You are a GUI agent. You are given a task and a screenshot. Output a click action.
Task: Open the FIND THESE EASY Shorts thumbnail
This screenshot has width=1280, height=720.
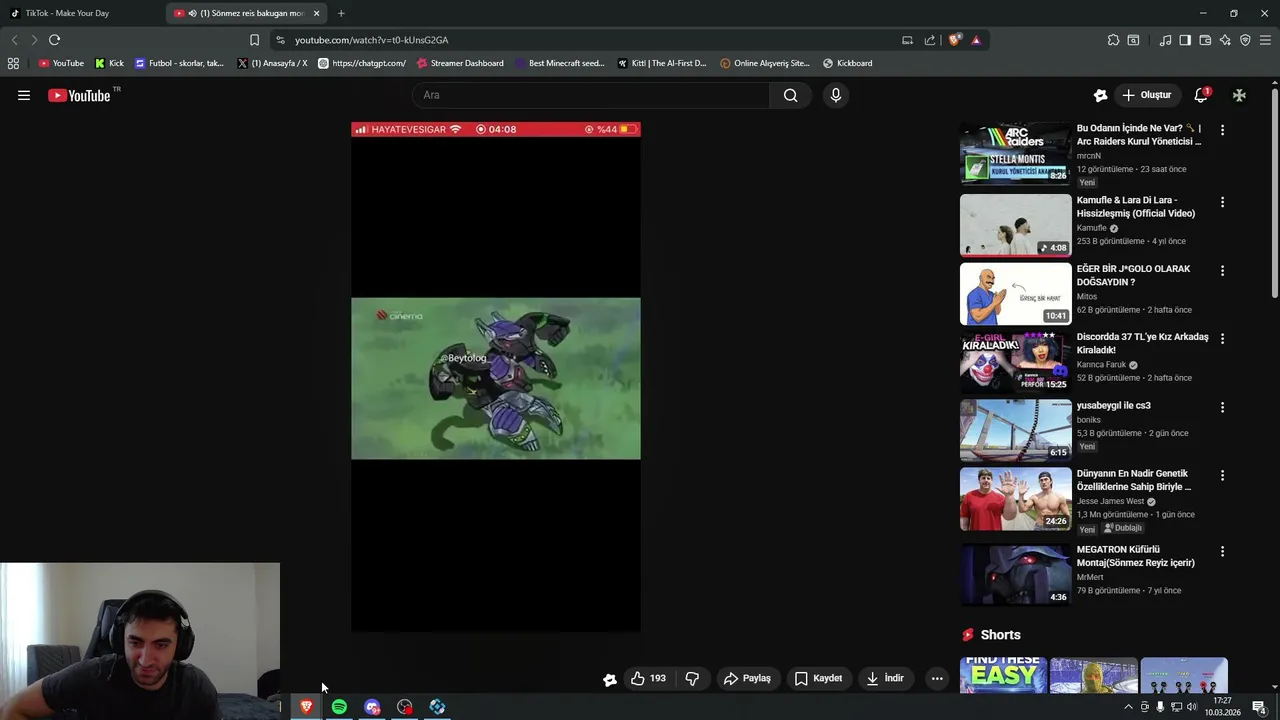pyautogui.click(x=1003, y=675)
